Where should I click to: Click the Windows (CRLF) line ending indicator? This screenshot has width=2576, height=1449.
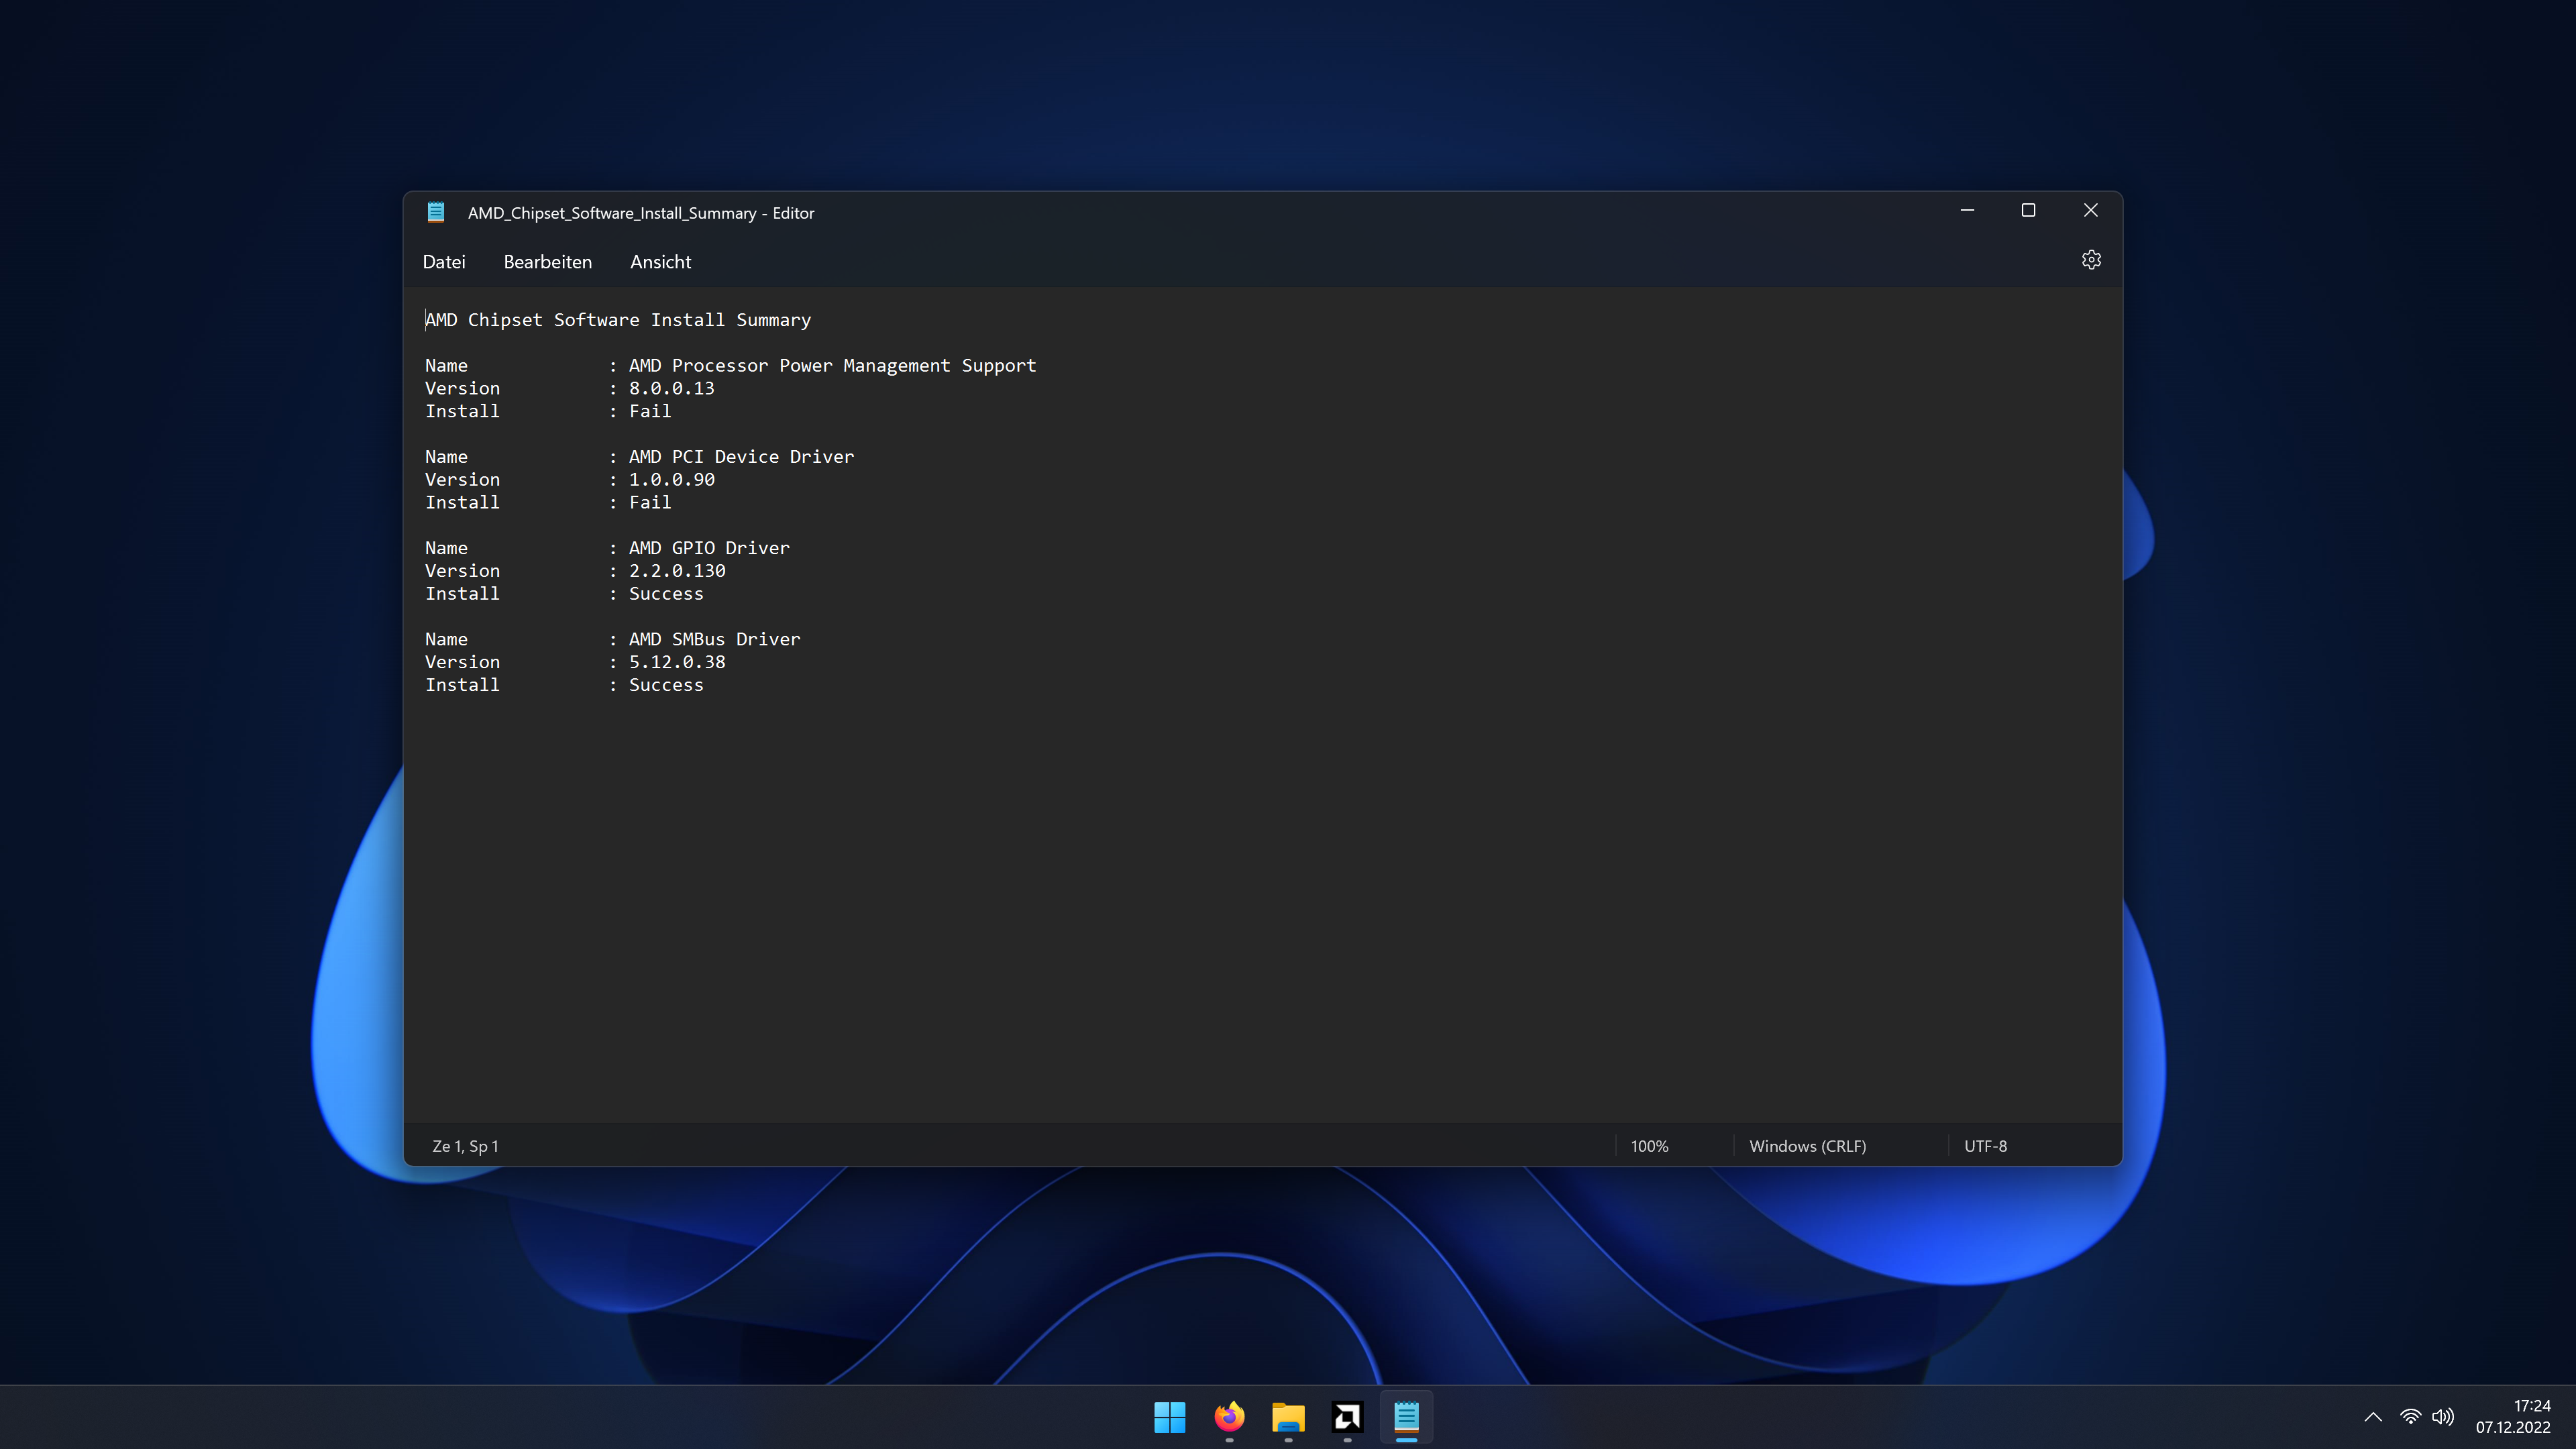point(1807,1146)
